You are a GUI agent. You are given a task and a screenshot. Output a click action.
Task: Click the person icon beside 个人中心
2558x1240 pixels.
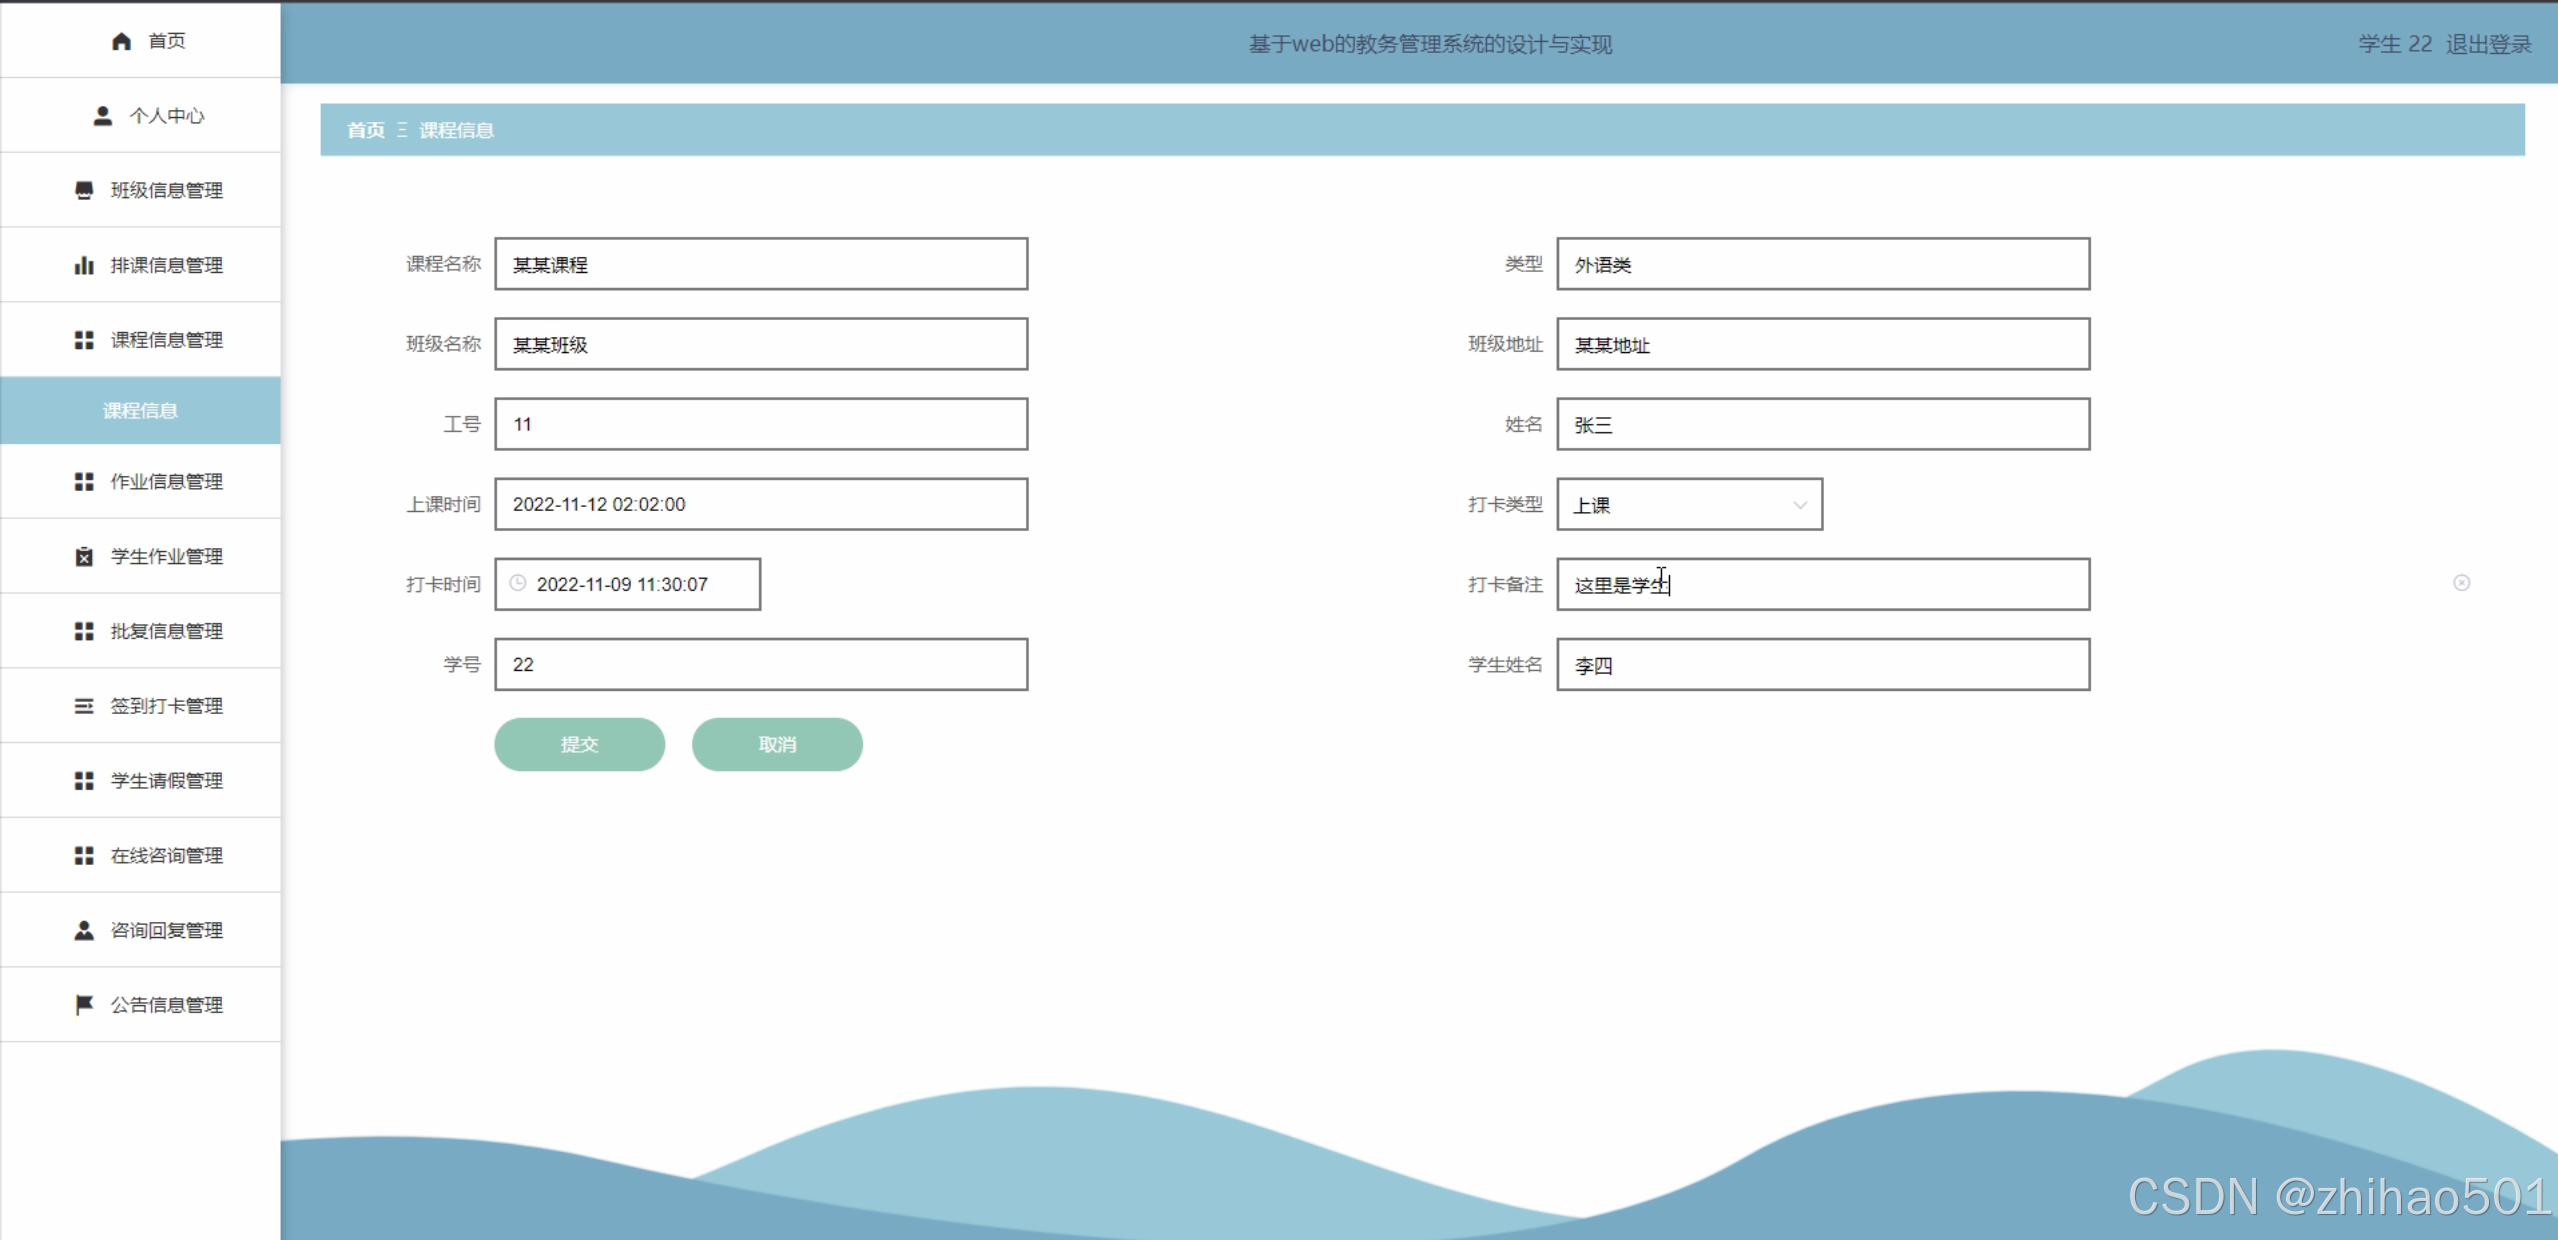coord(102,116)
